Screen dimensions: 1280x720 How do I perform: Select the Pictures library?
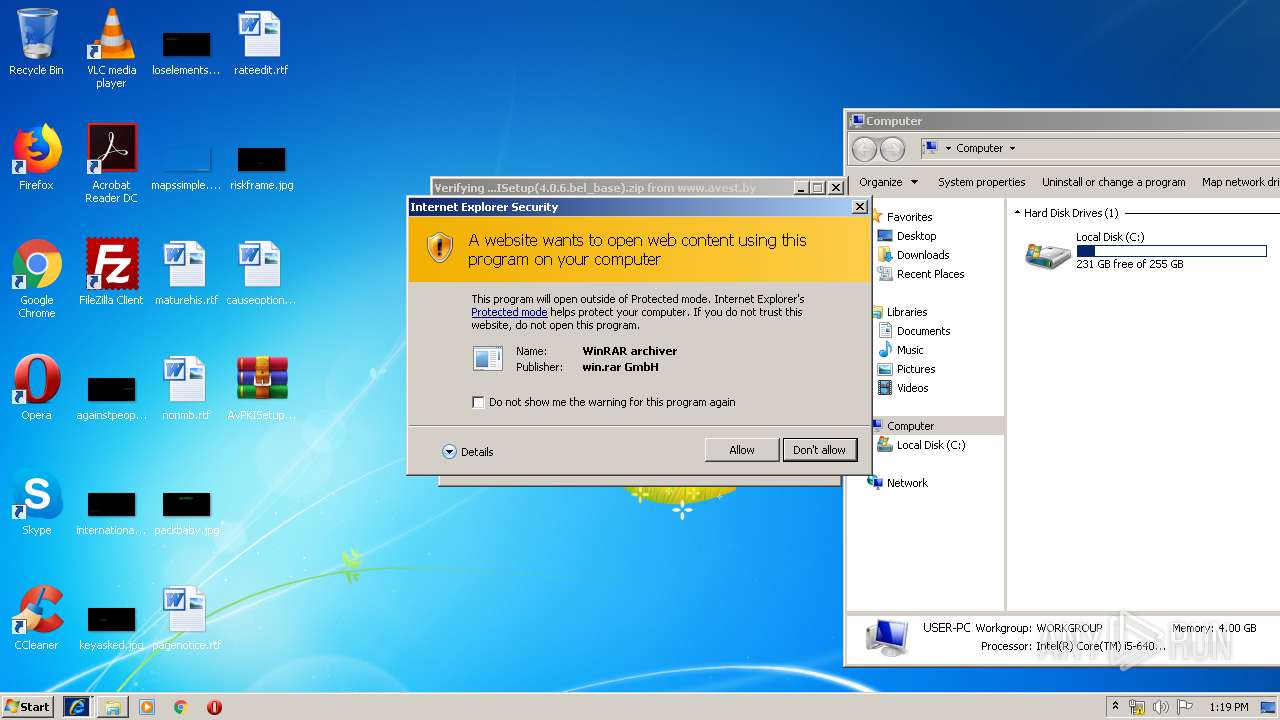point(916,369)
